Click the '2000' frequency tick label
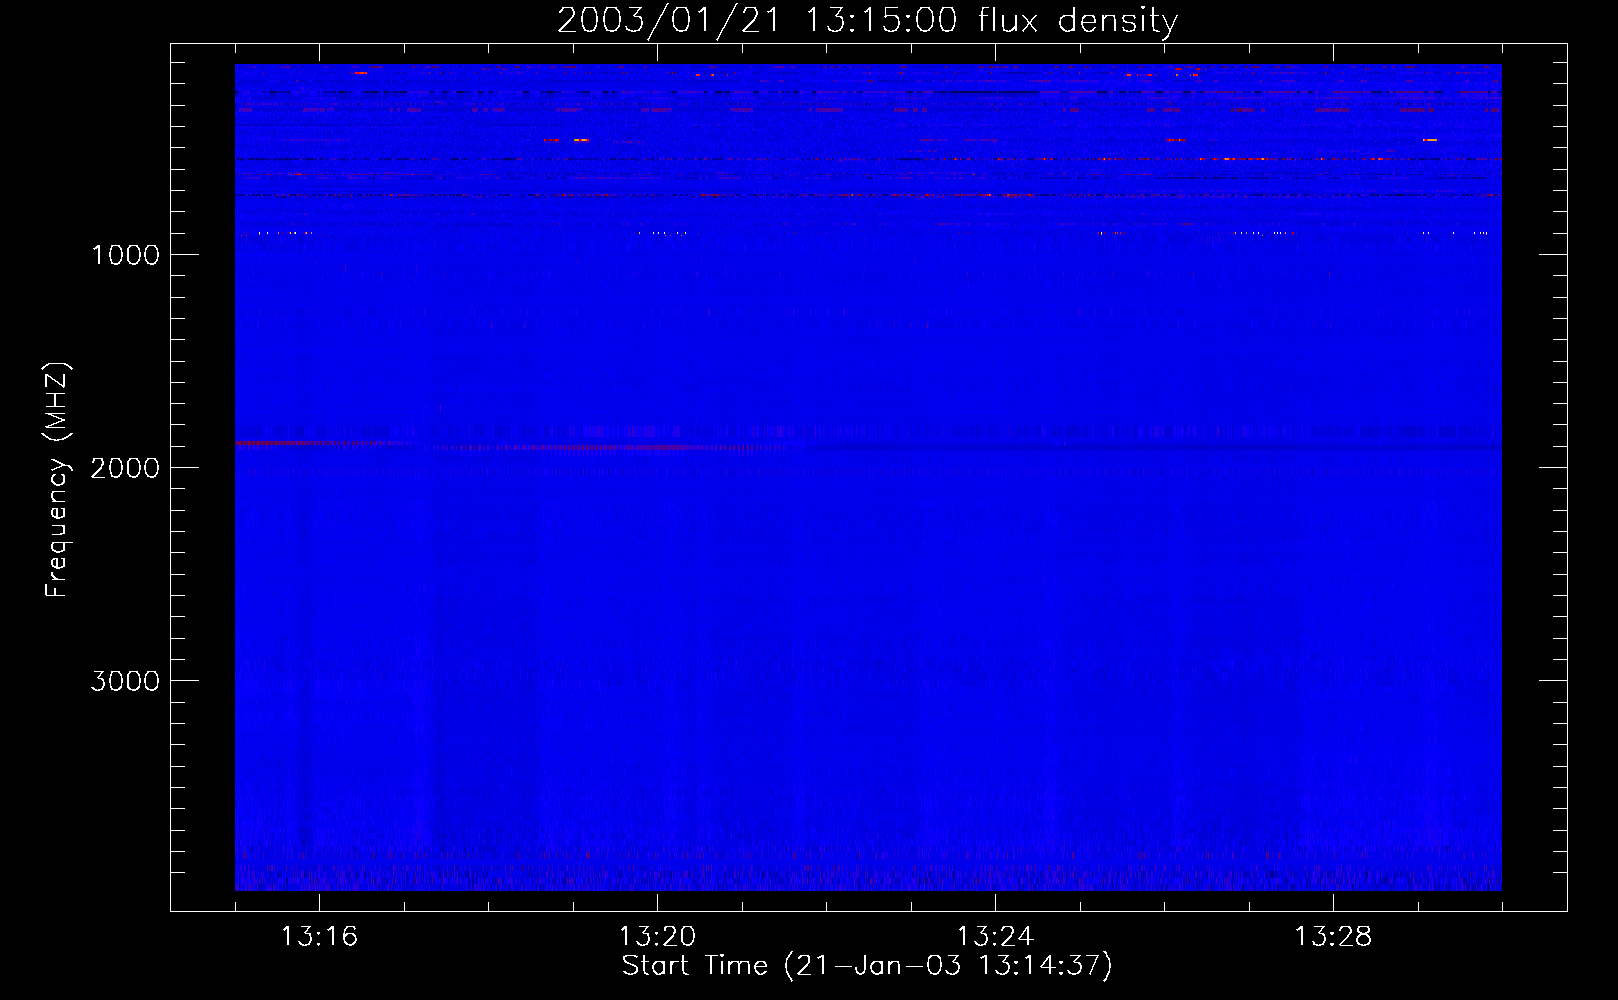This screenshot has width=1618, height=1000. [x=125, y=468]
